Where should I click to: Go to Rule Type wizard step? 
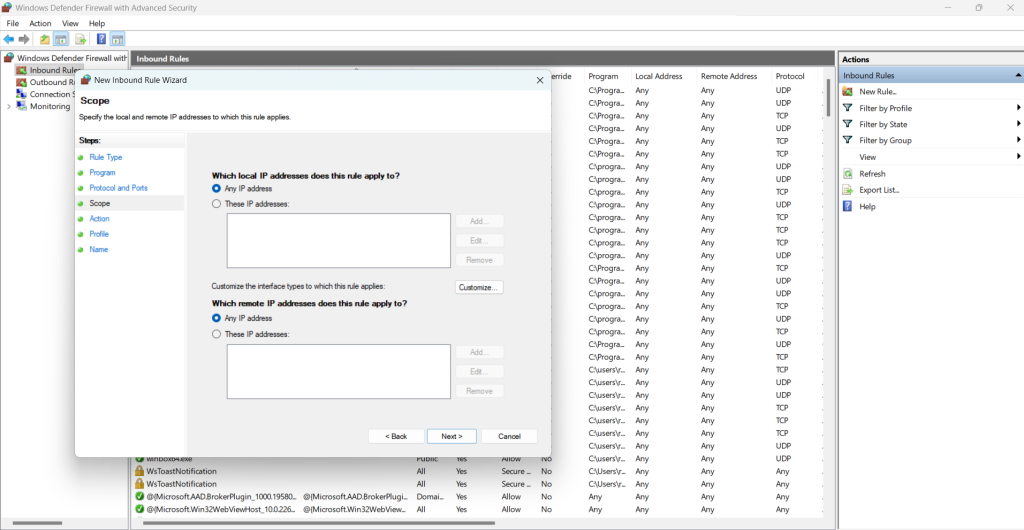point(106,157)
